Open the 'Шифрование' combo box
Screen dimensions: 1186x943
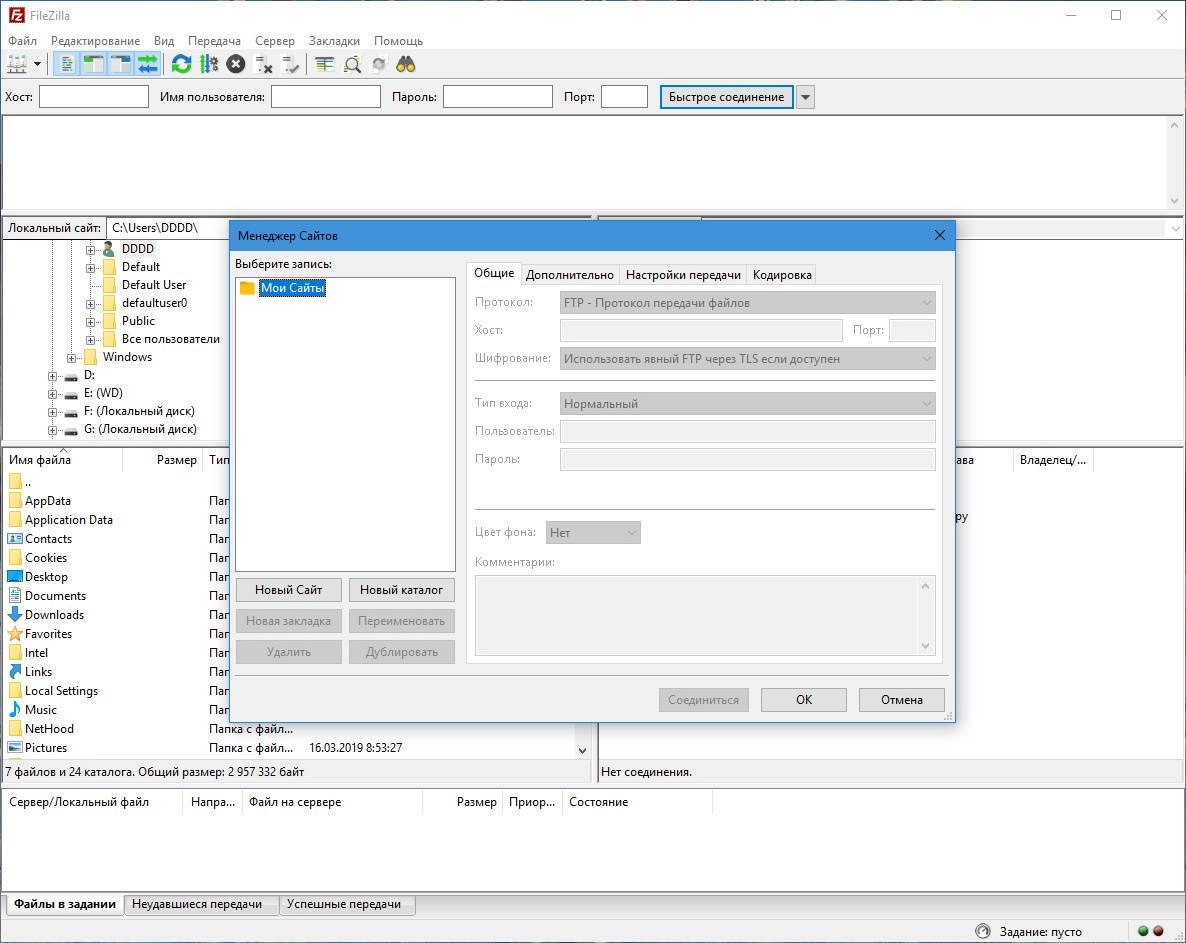pos(747,358)
